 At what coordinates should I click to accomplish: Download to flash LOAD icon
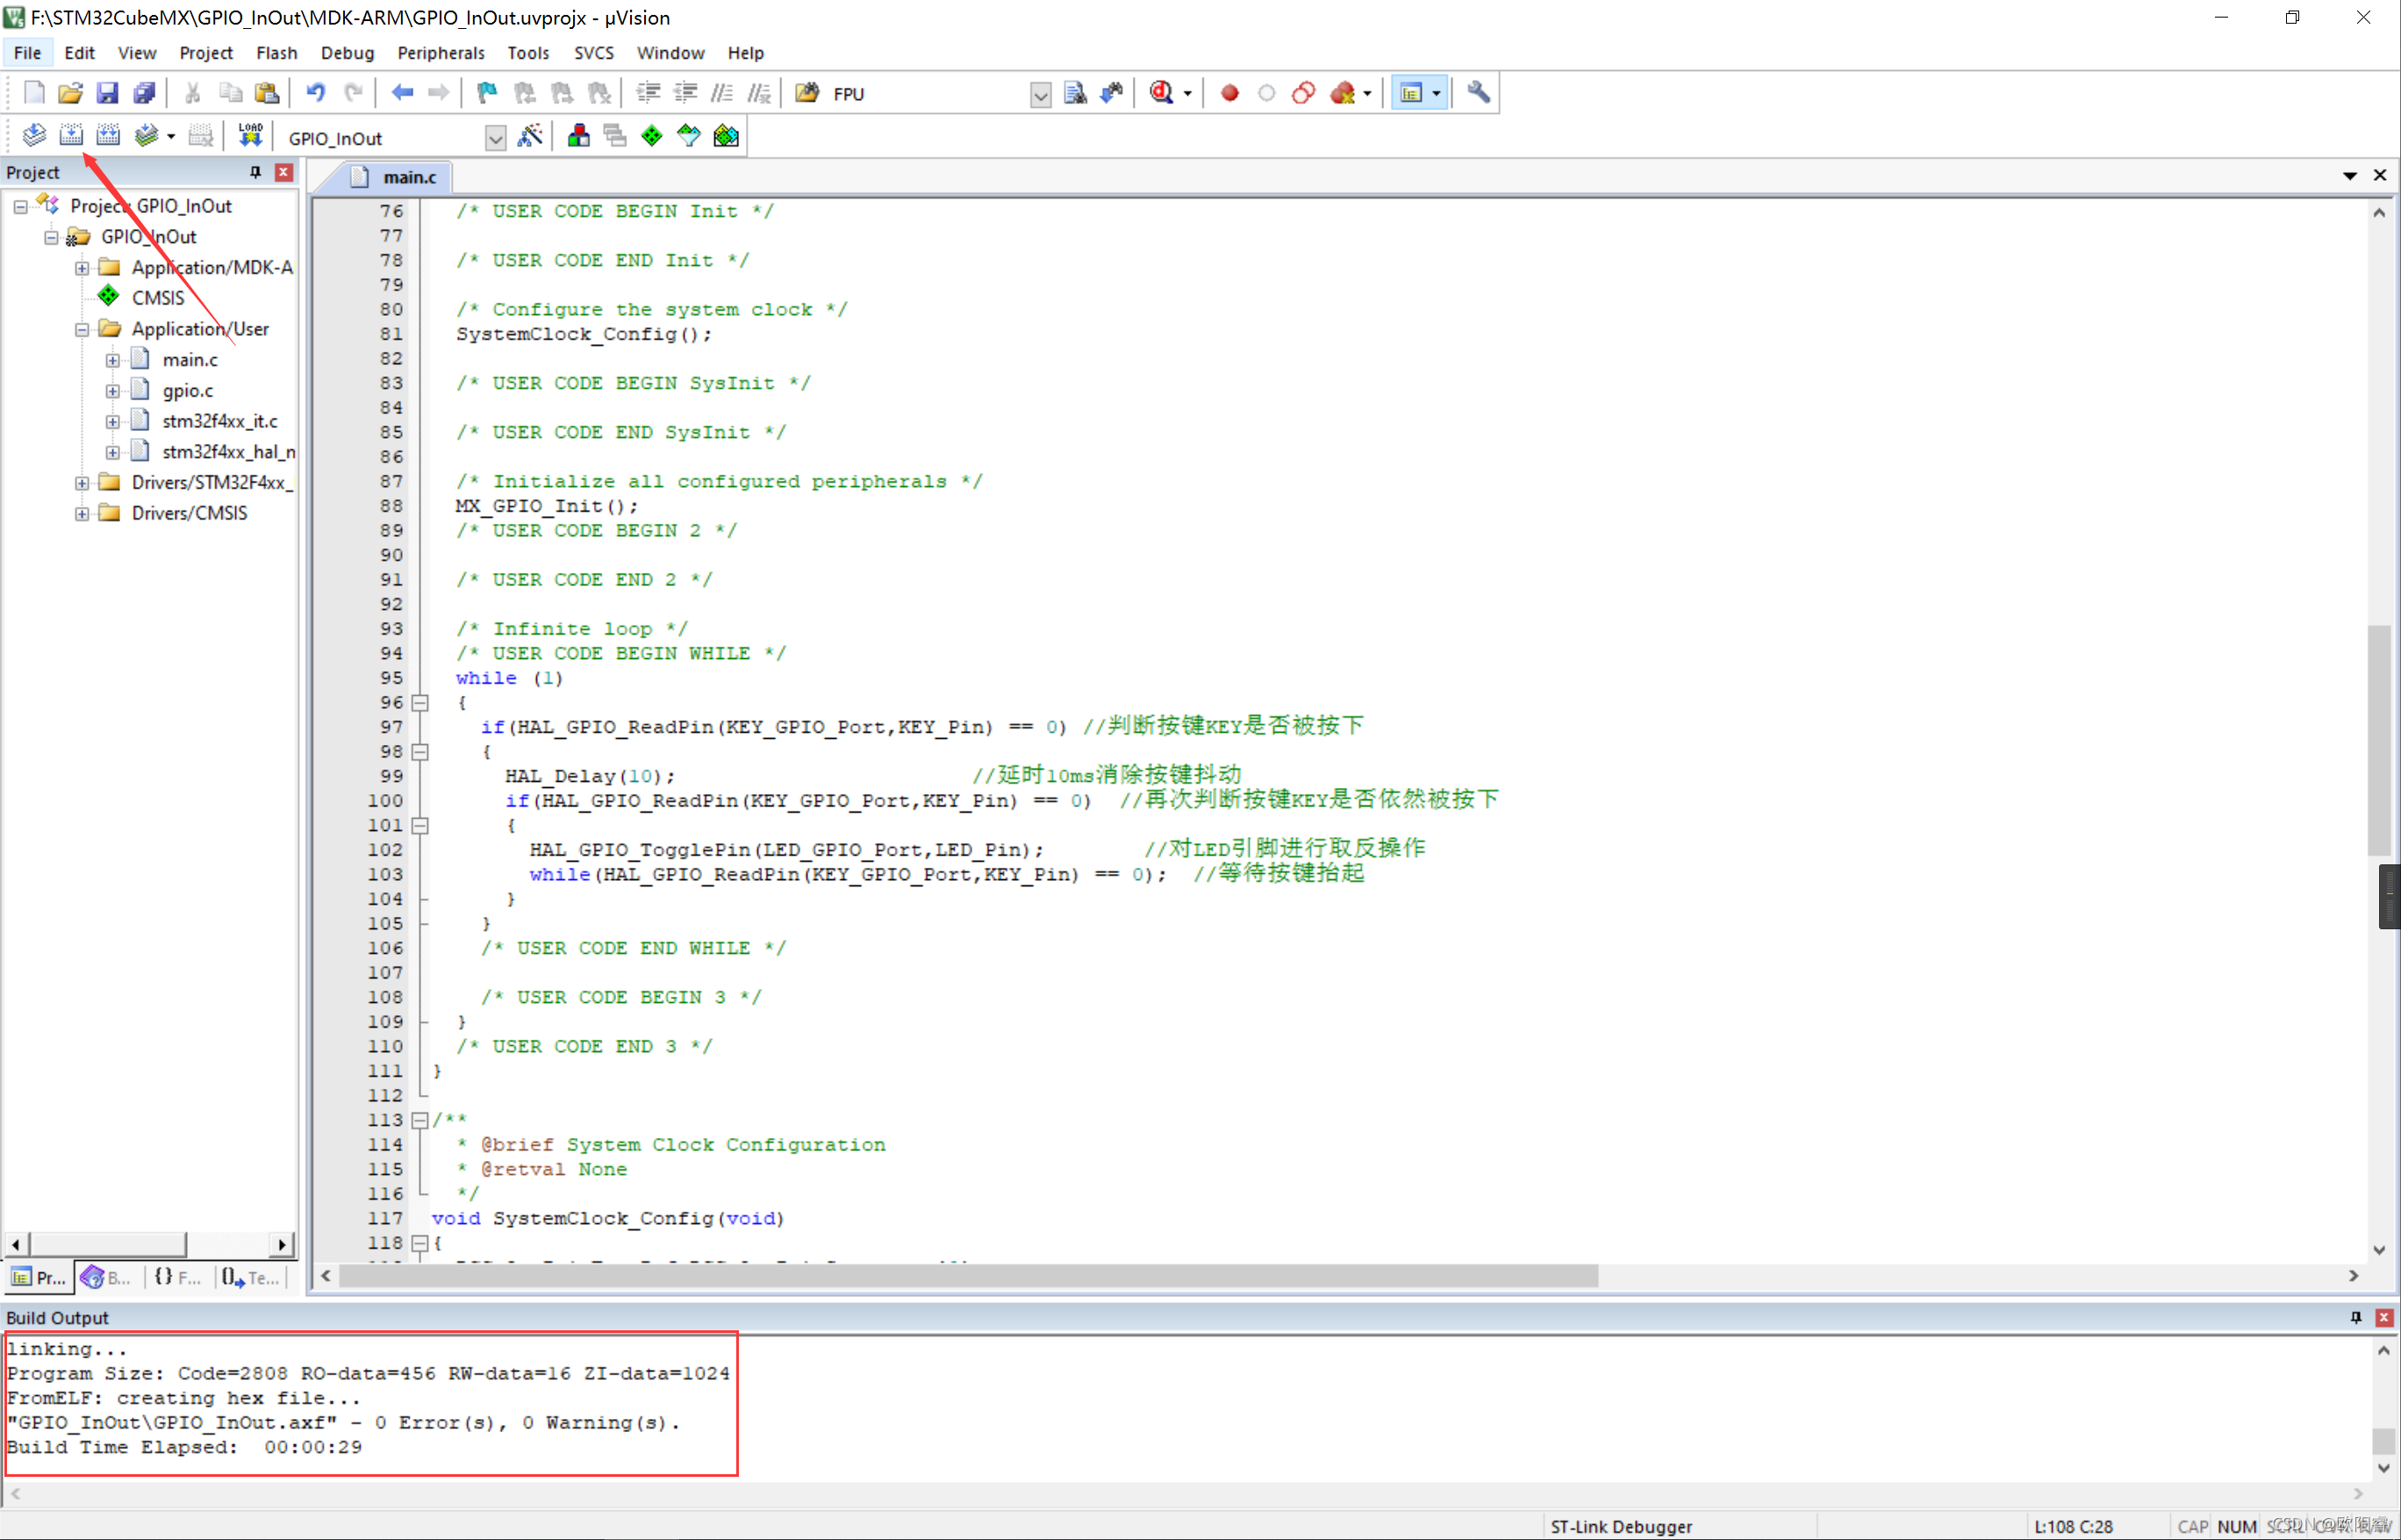250,135
